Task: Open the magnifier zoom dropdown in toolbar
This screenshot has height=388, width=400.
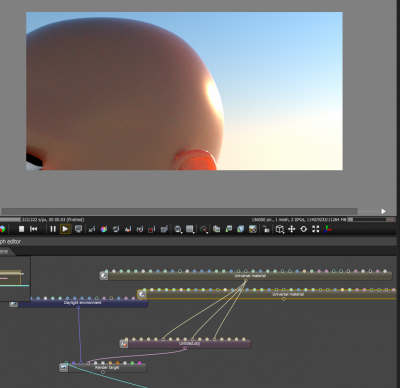Action: (178, 229)
